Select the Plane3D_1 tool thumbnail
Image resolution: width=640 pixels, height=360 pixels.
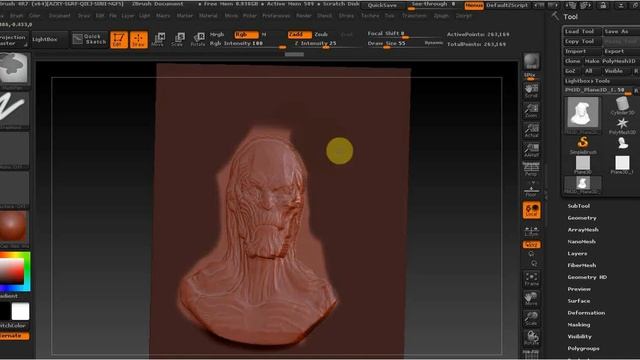622,163
